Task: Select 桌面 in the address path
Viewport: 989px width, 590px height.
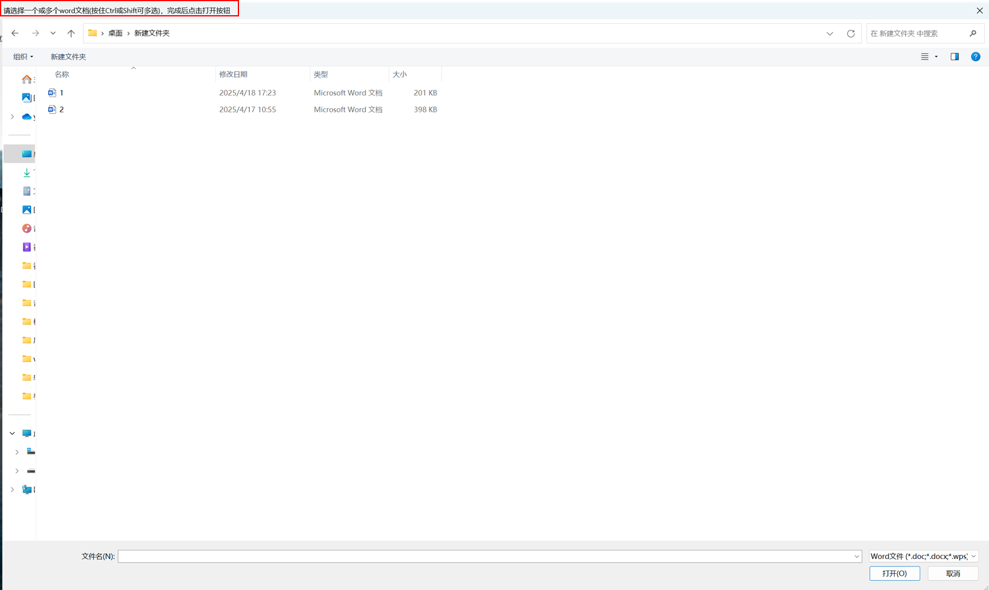Action: 115,33
